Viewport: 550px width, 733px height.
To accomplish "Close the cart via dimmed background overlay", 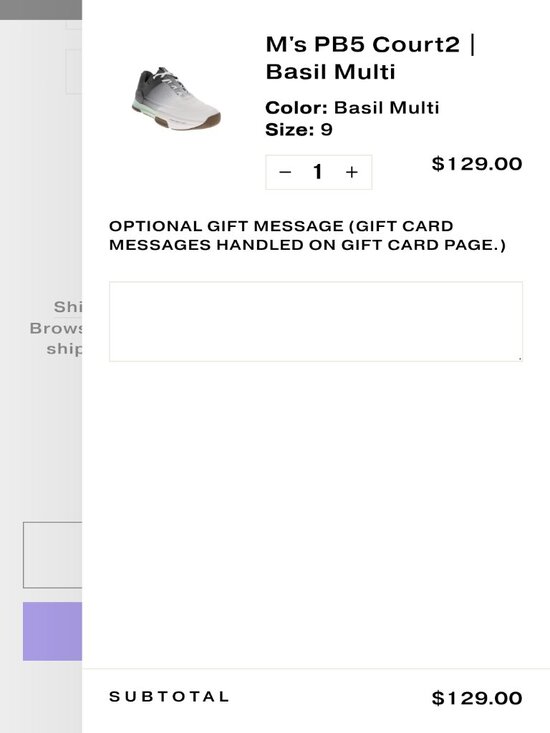I will pos(41,421).
